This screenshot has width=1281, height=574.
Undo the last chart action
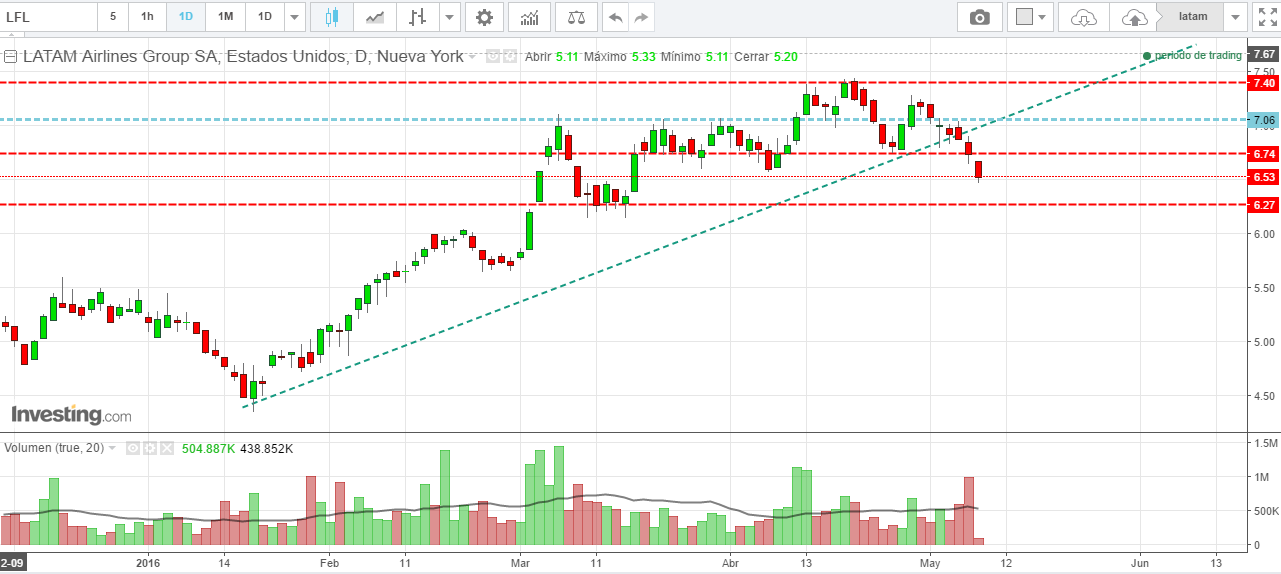click(616, 17)
